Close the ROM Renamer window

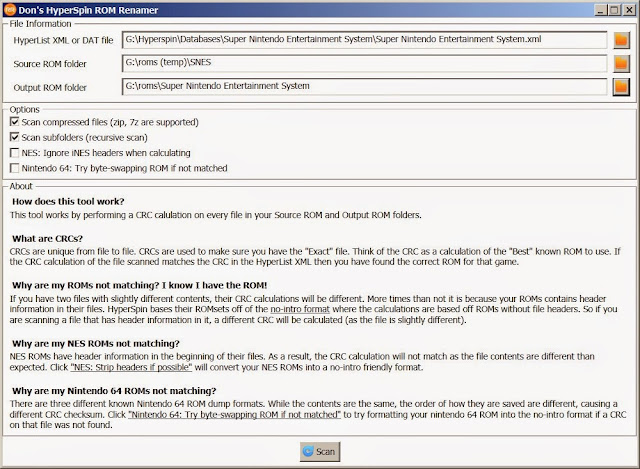pos(629,10)
